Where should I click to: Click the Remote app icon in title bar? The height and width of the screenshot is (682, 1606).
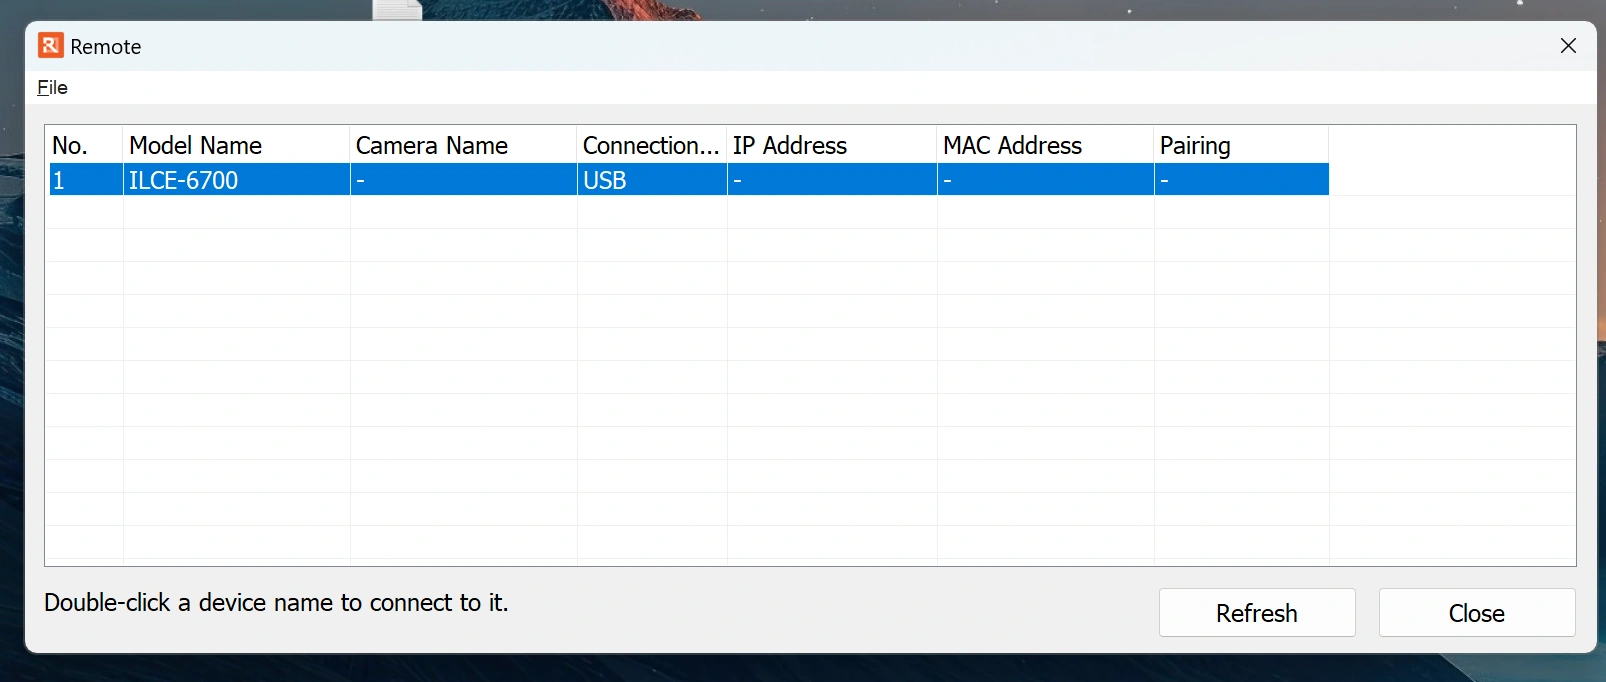[x=50, y=46]
